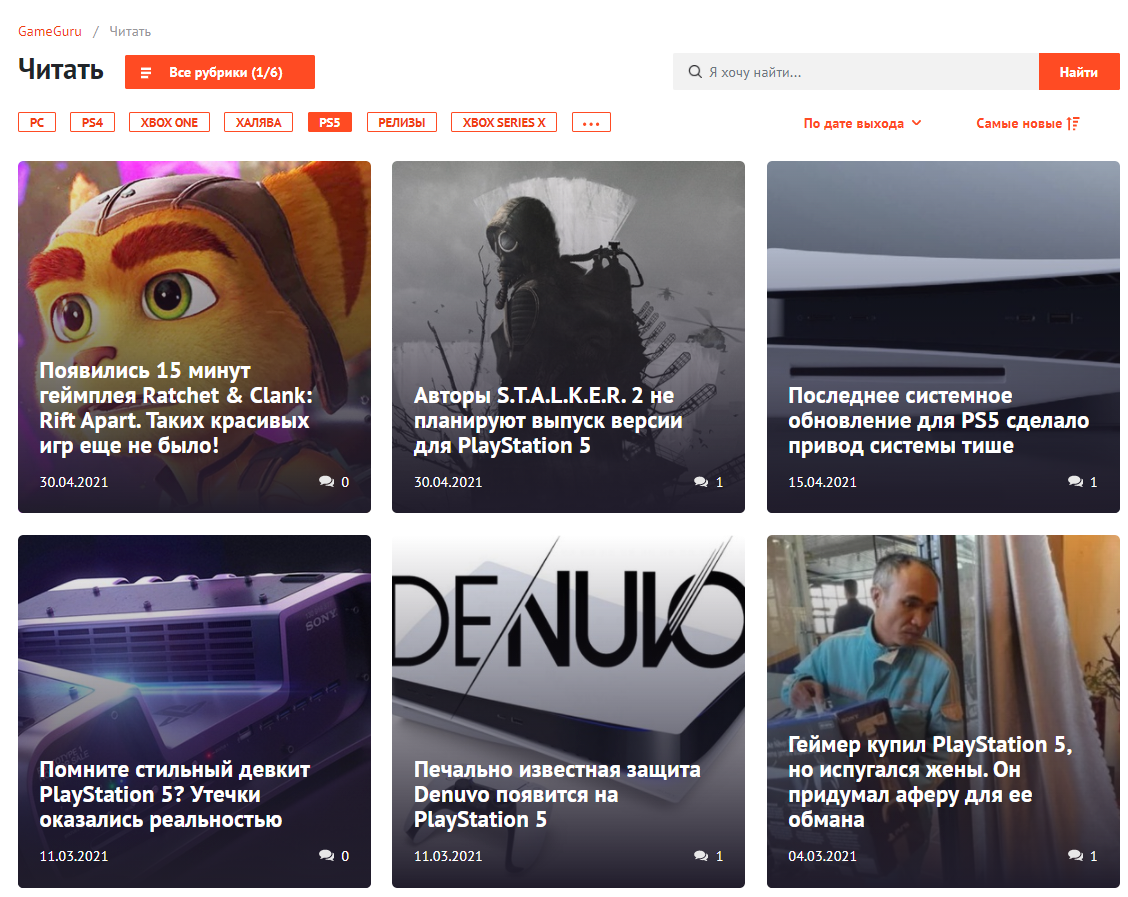The width and height of the screenshot is (1128, 897).
Task: Switch order via Самые новые
Action: [x=1027, y=123]
